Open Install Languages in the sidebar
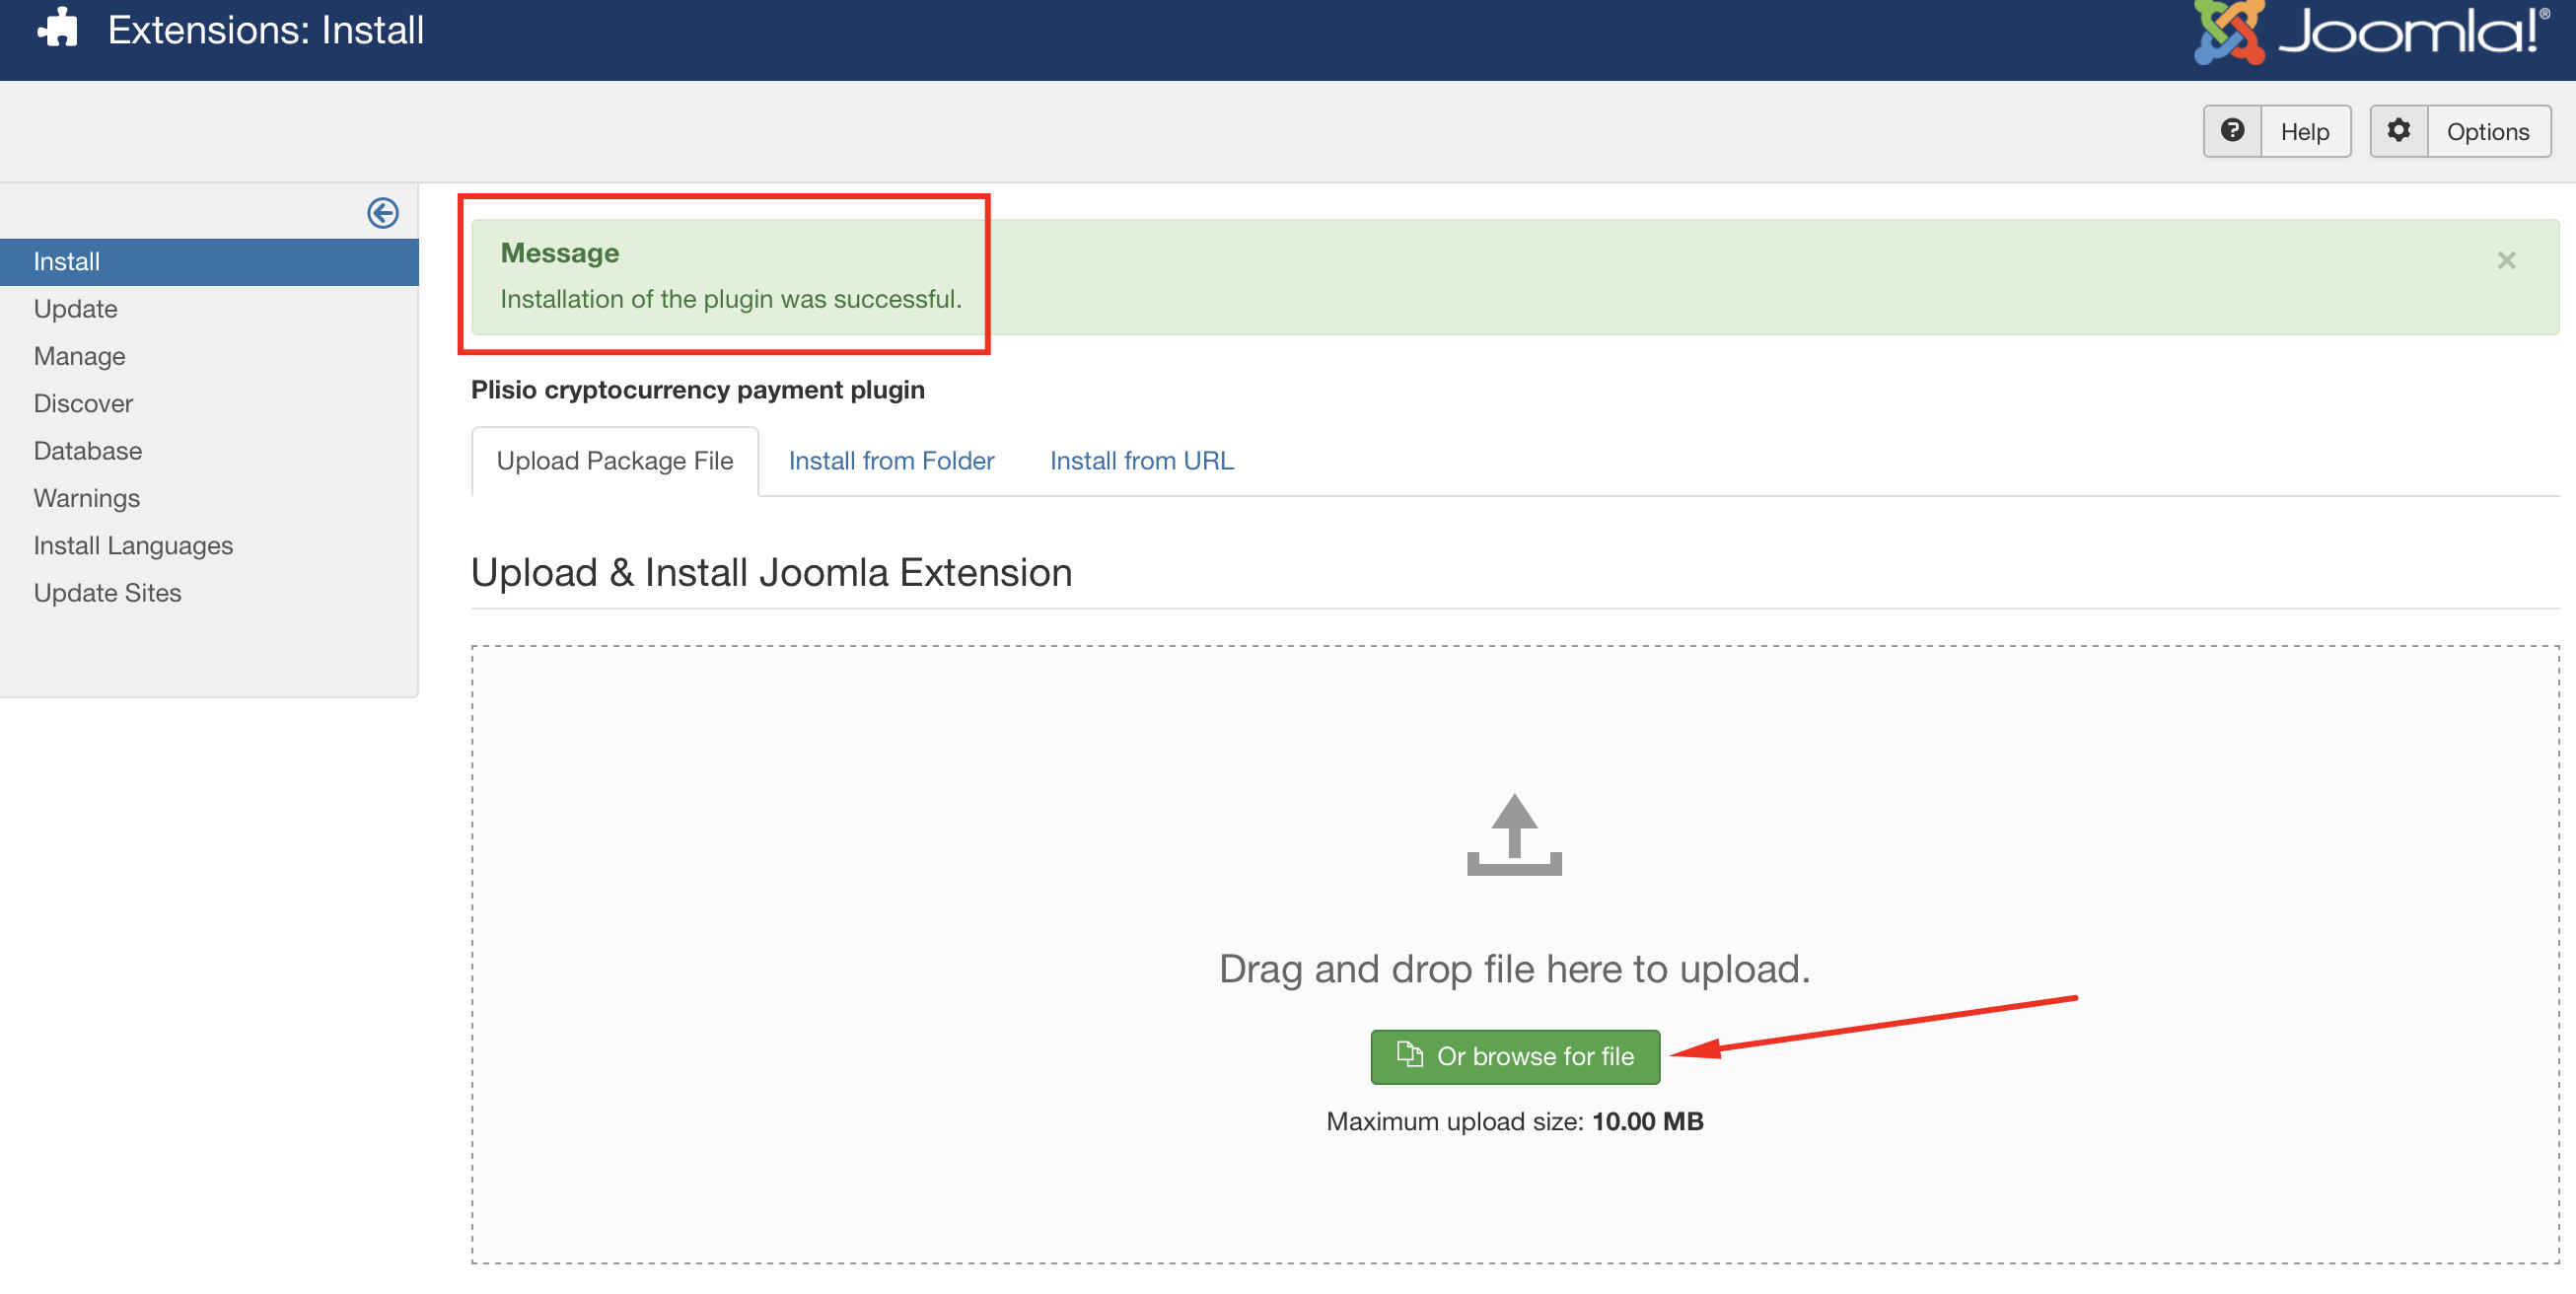This screenshot has height=1294, width=2576. [x=209, y=546]
